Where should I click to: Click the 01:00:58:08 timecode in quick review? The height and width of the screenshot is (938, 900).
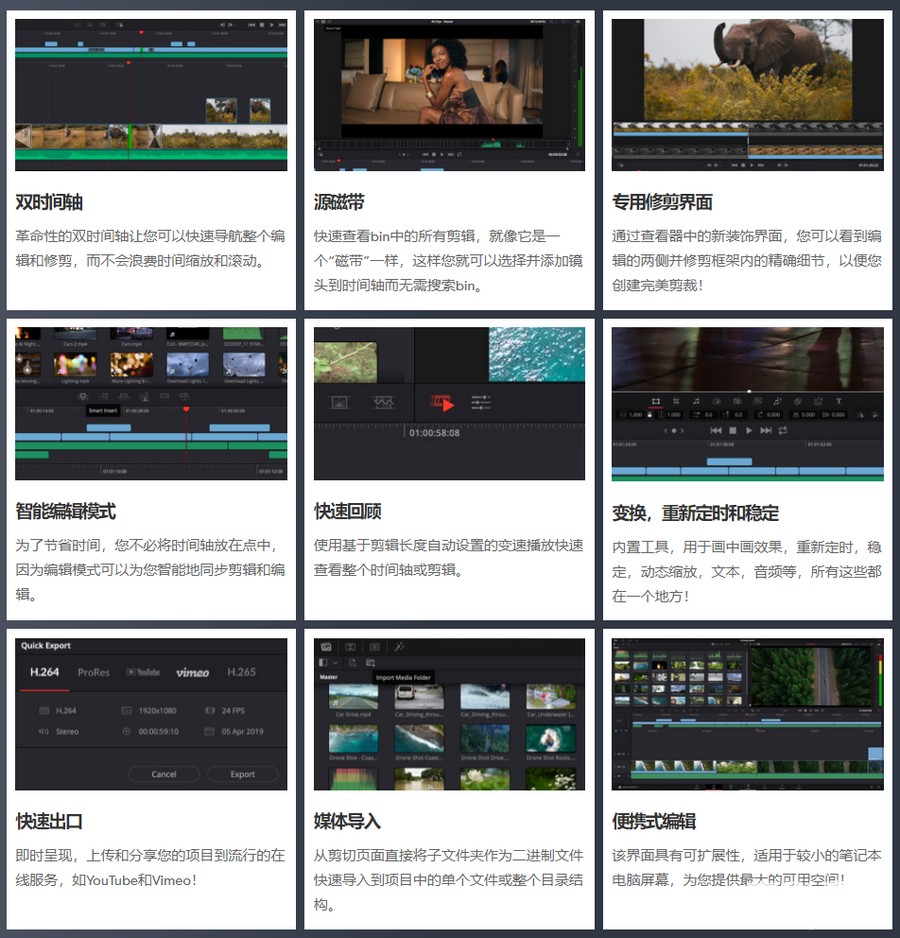coord(434,433)
